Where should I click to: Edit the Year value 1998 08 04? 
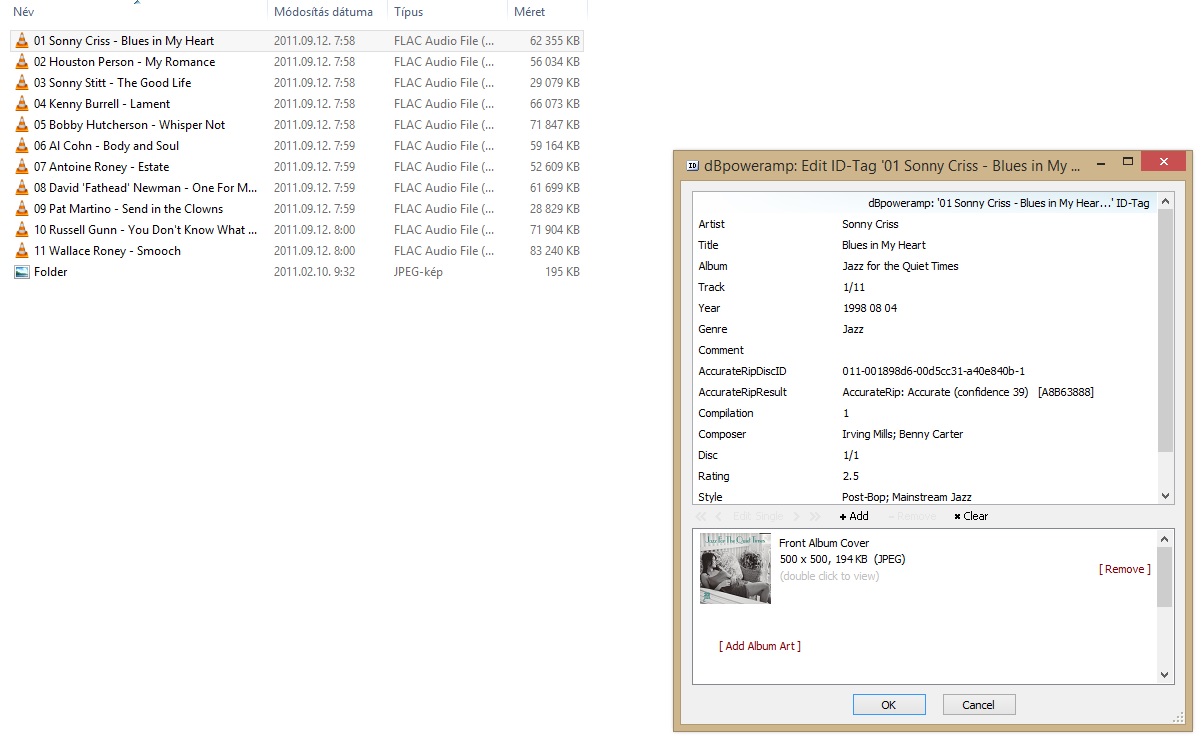[870, 308]
